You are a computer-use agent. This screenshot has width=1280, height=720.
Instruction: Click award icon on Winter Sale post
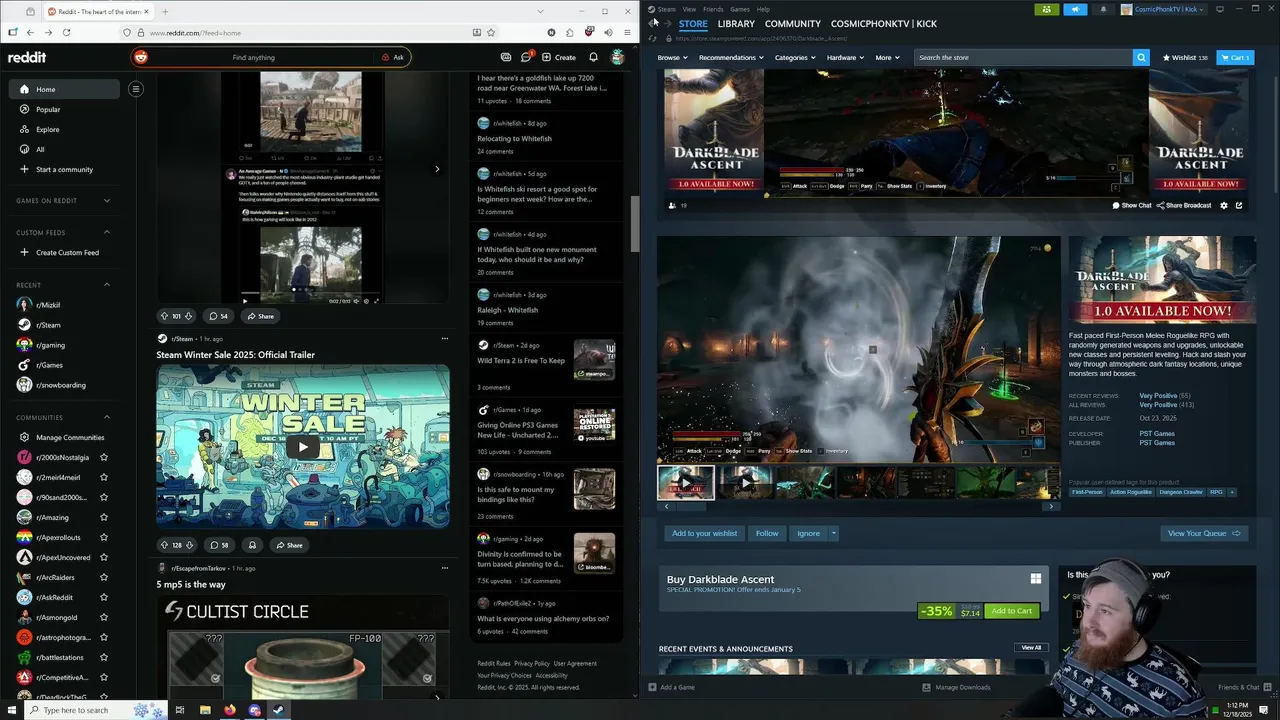pyautogui.click(x=252, y=545)
